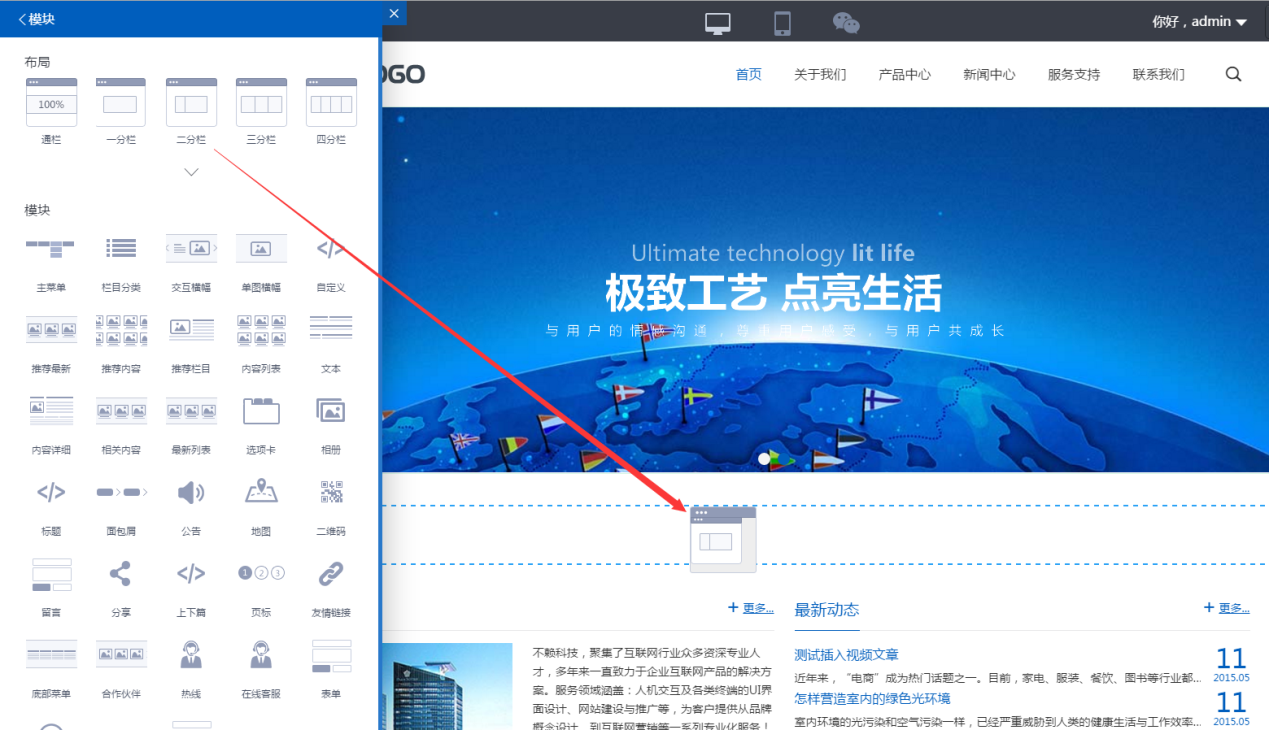This screenshot has width=1269, height=730.
Task: Select the 四分栏 four-column layout
Action: (x=331, y=102)
